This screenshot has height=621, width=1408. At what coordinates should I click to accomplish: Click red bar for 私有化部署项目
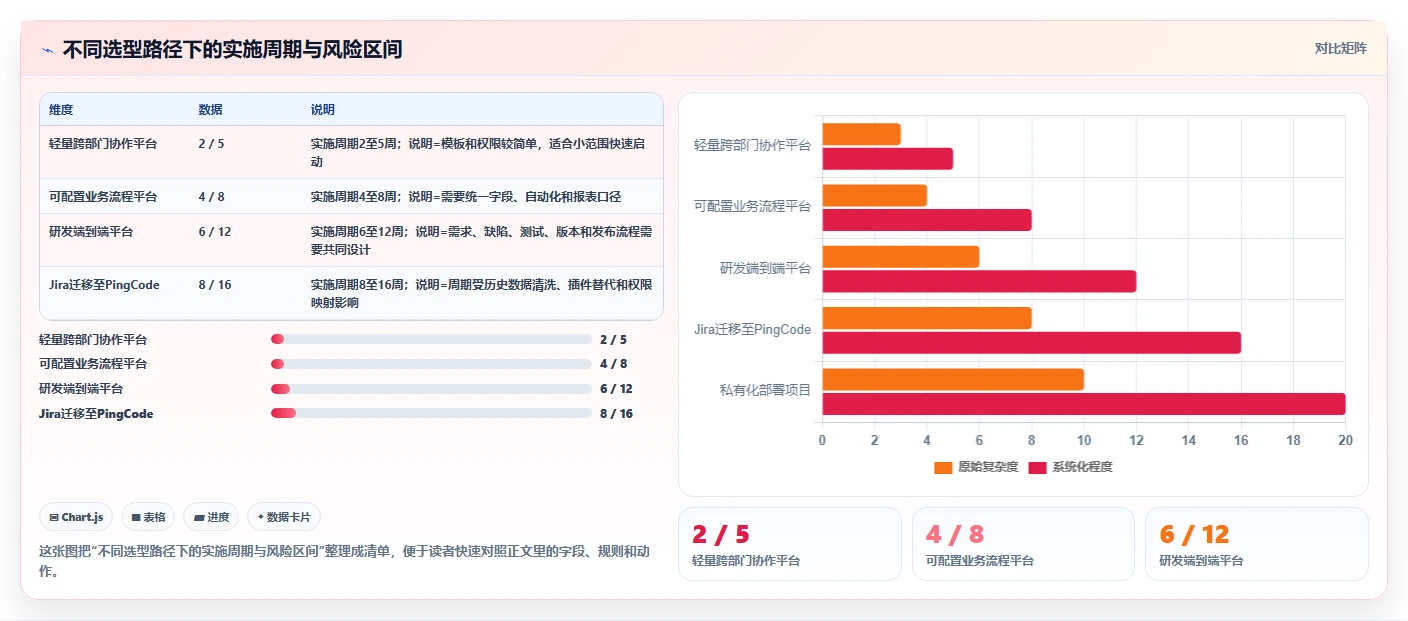point(1083,404)
